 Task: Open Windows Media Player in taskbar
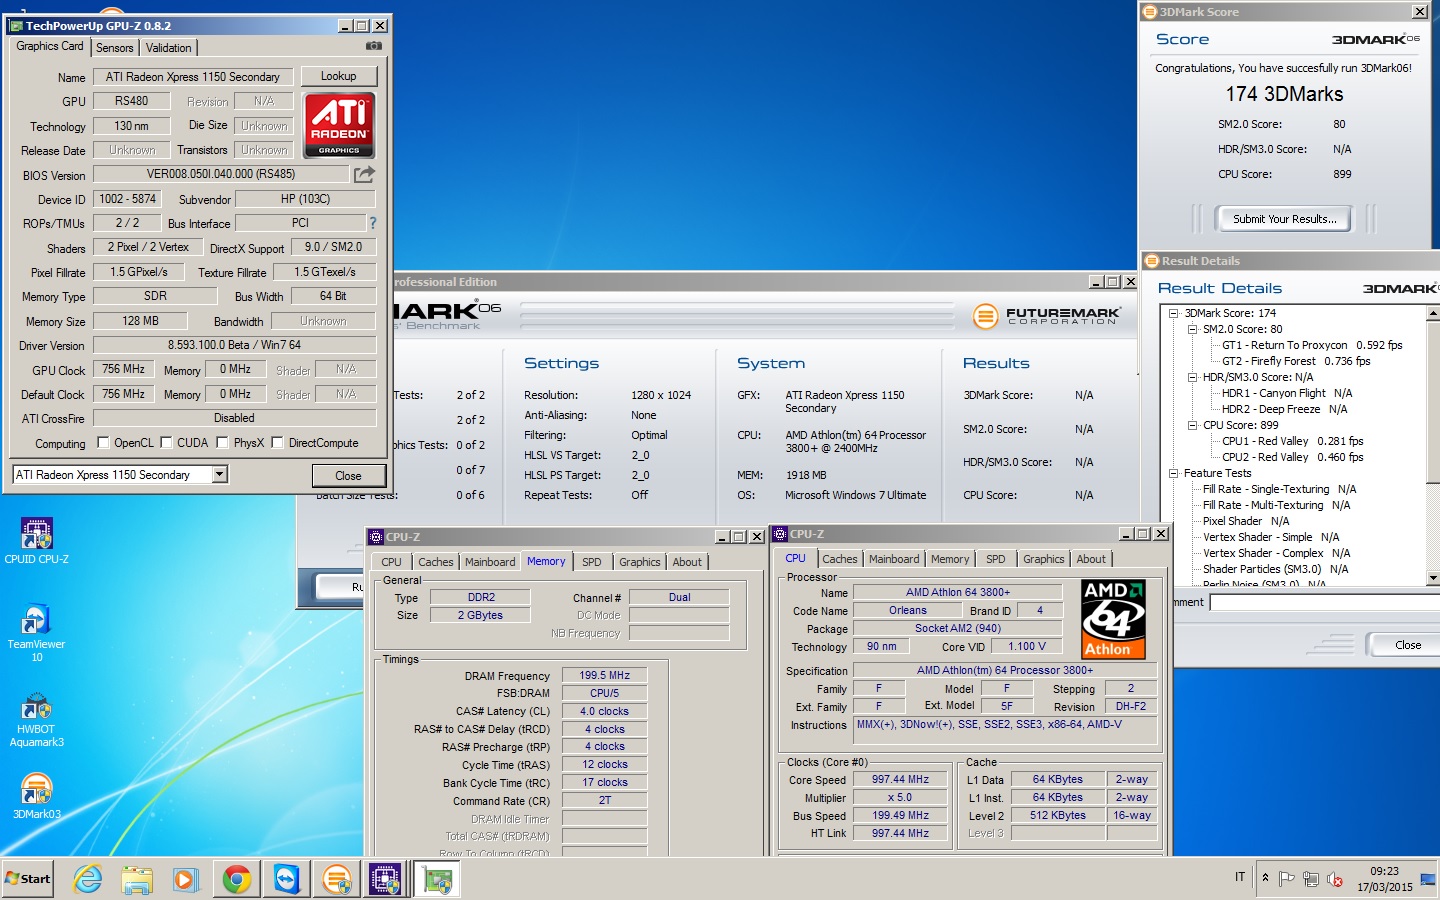(x=186, y=879)
